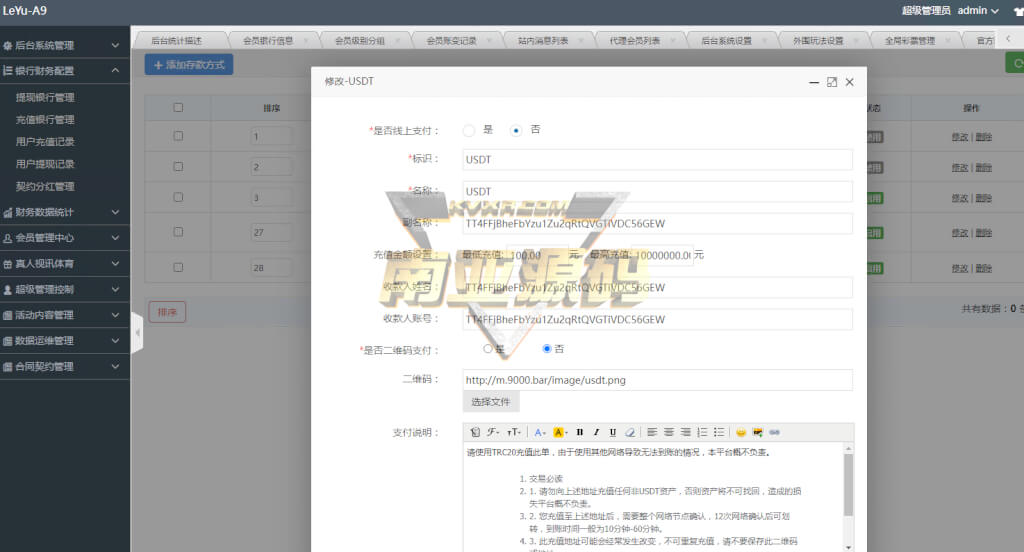The width and height of the screenshot is (1024, 552).
Task: Click the eraser clear-formatting icon
Action: [x=630, y=432]
